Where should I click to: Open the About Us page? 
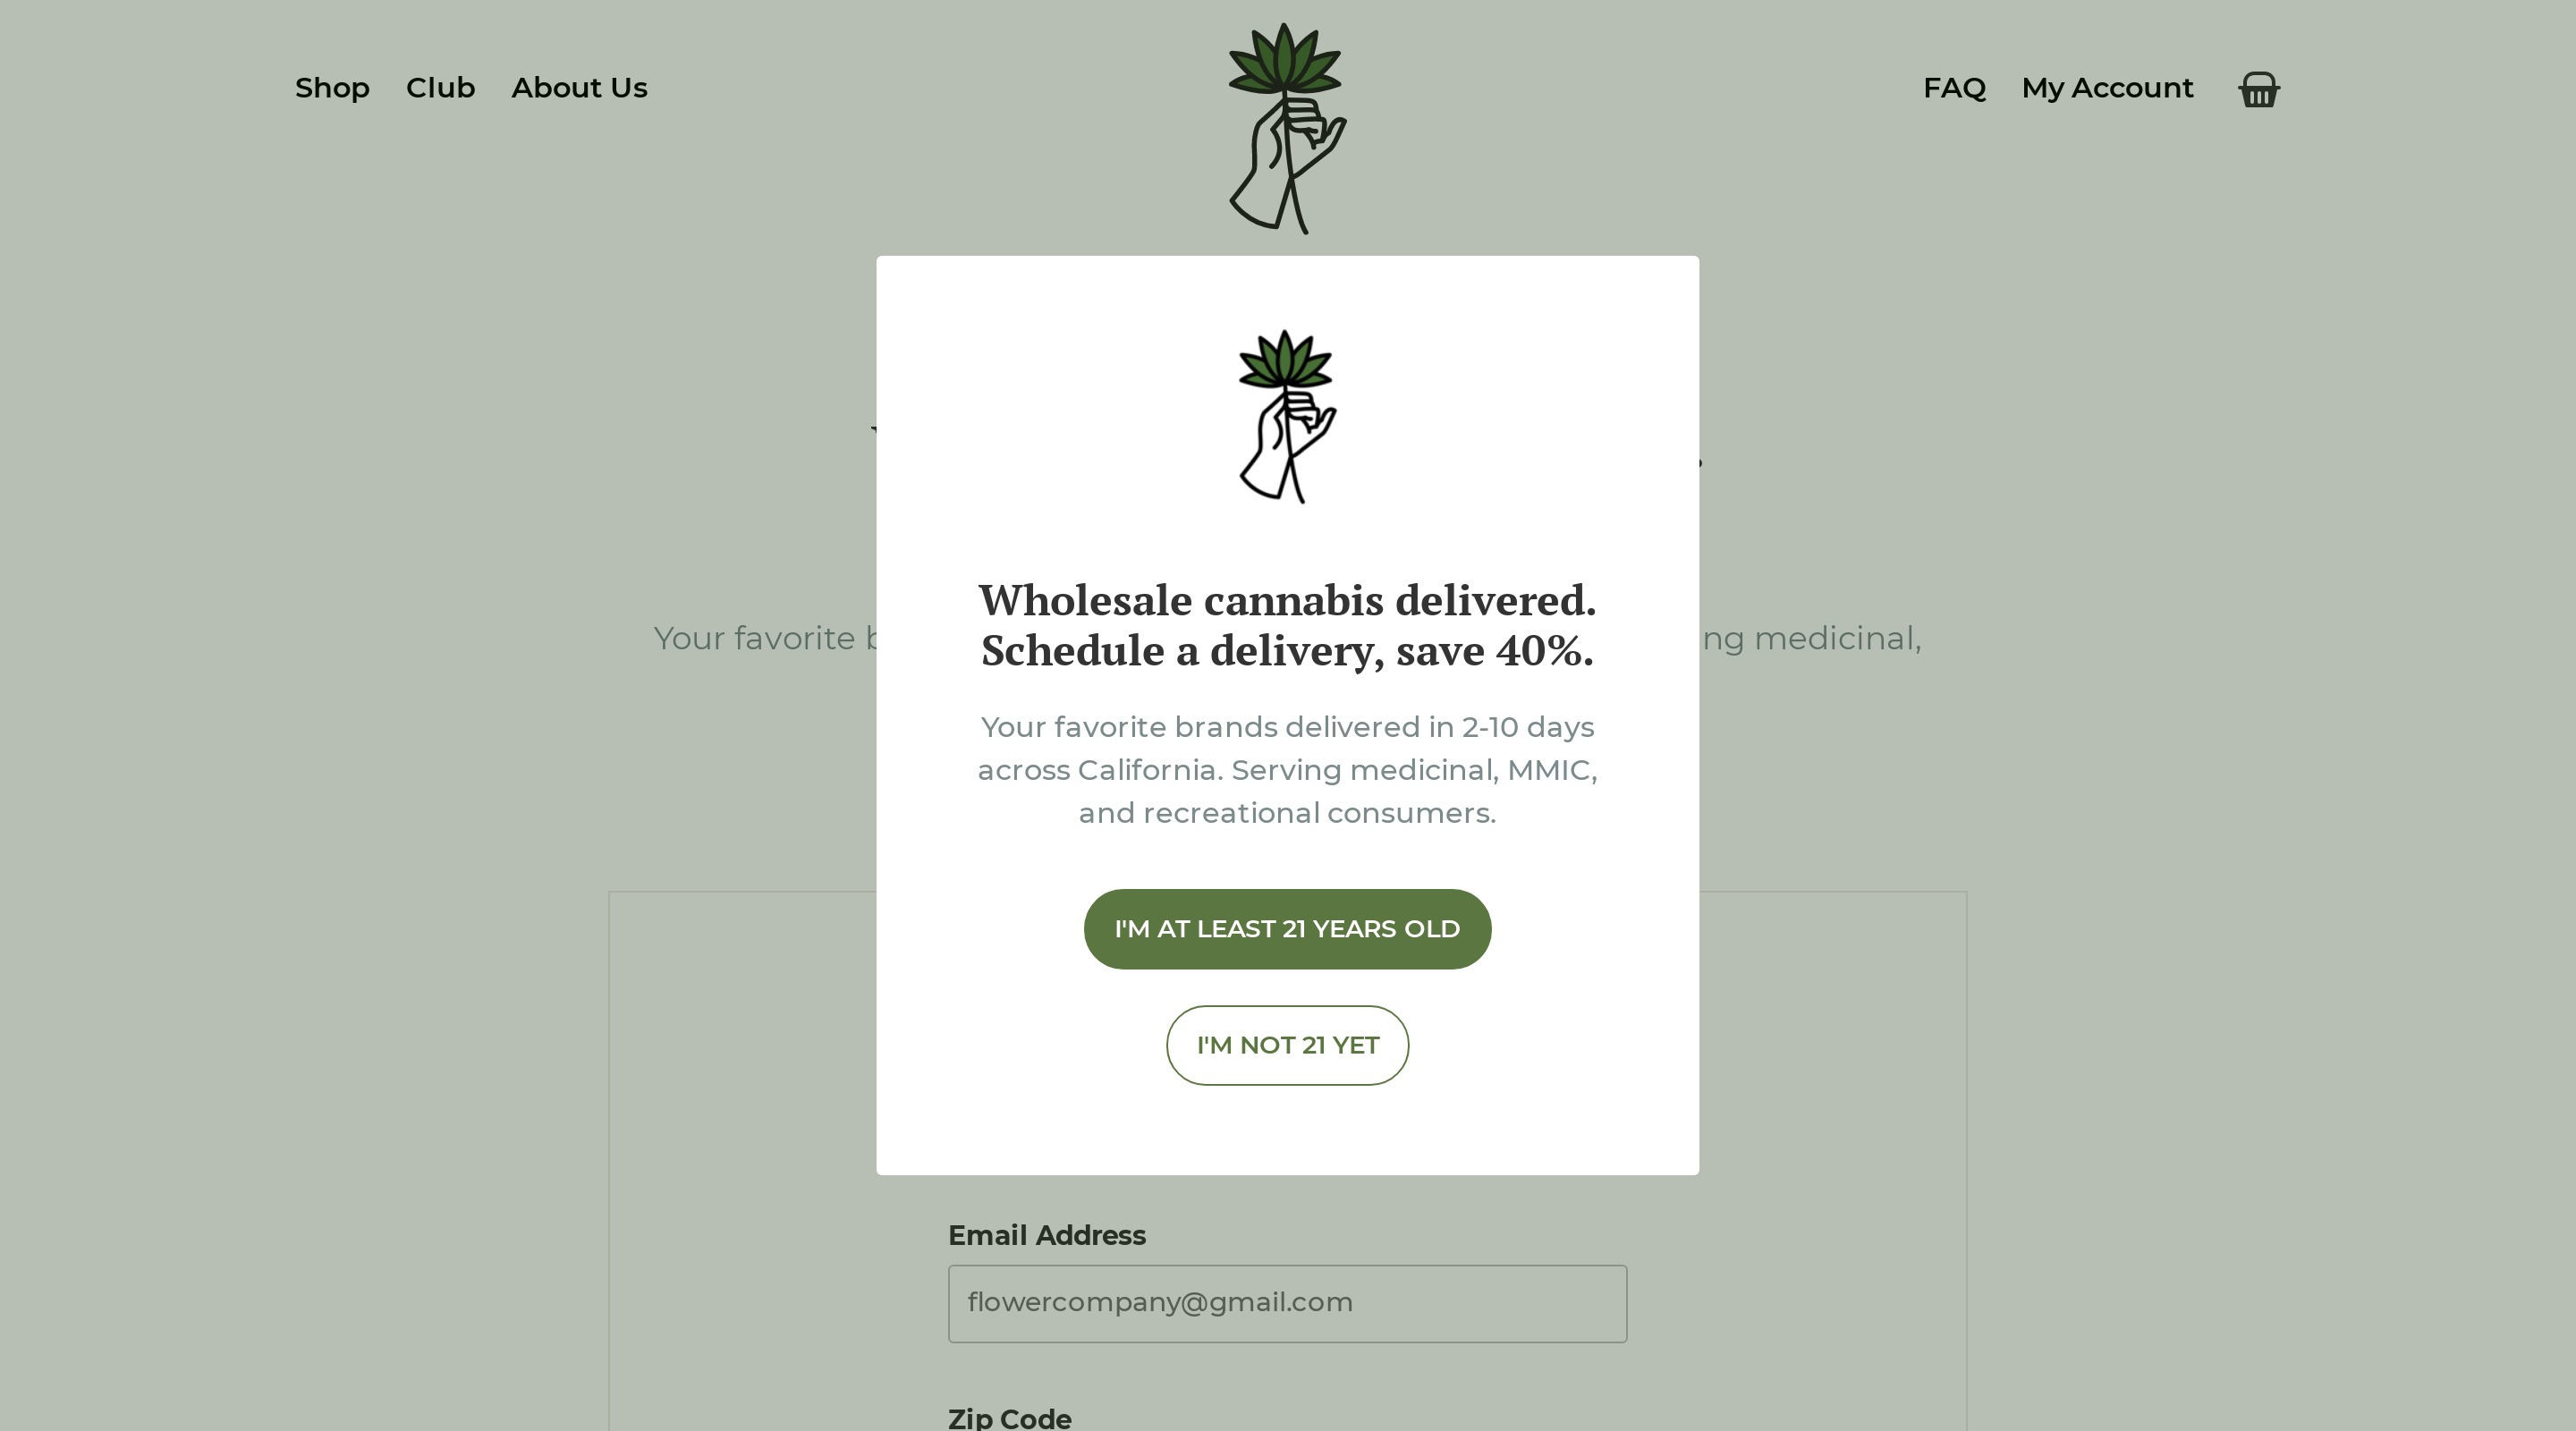[x=579, y=88]
